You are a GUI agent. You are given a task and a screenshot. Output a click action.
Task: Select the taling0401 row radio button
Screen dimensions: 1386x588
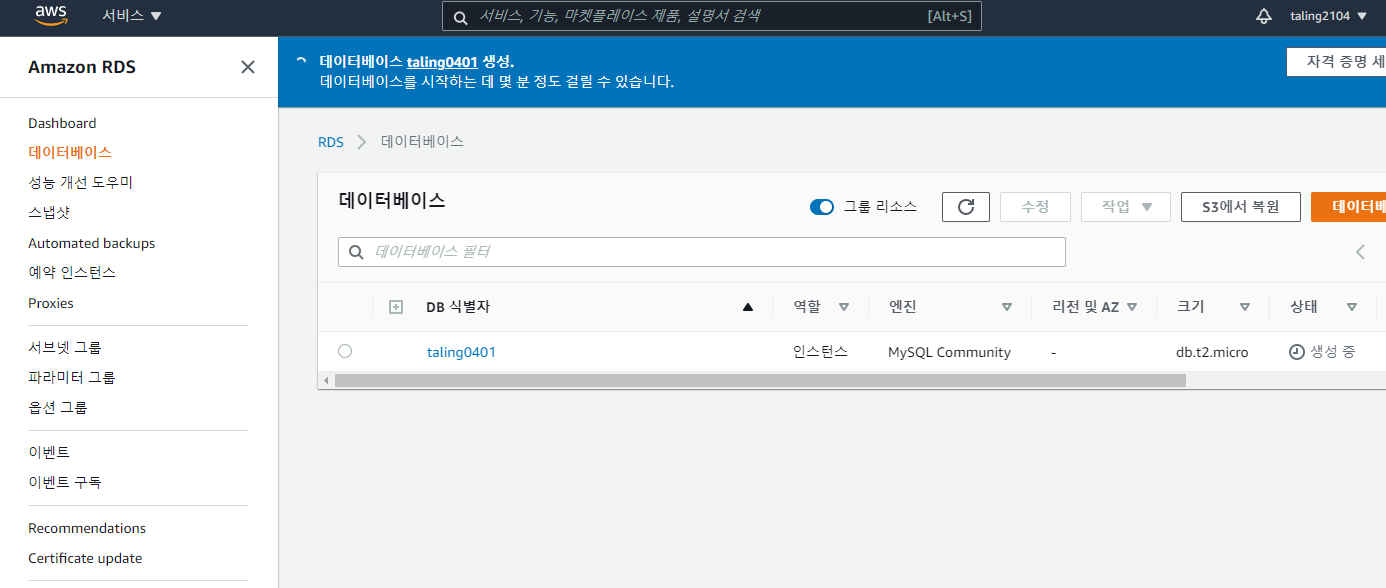point(345,351)
